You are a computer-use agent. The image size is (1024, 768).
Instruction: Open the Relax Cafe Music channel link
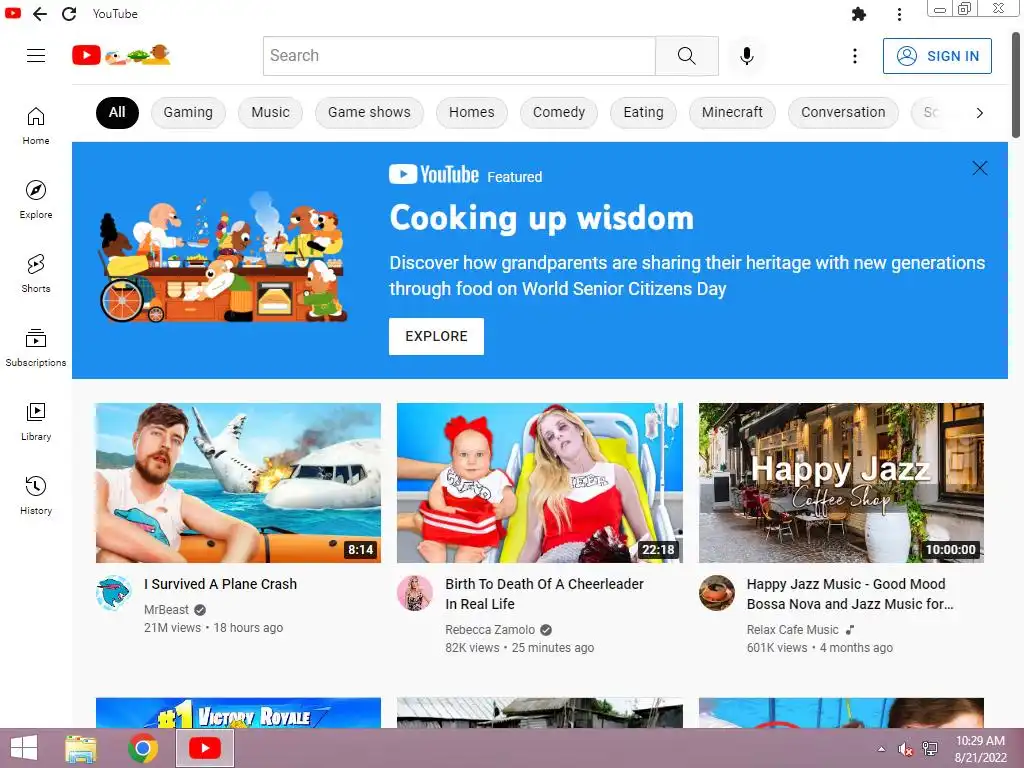click(792, 630)
